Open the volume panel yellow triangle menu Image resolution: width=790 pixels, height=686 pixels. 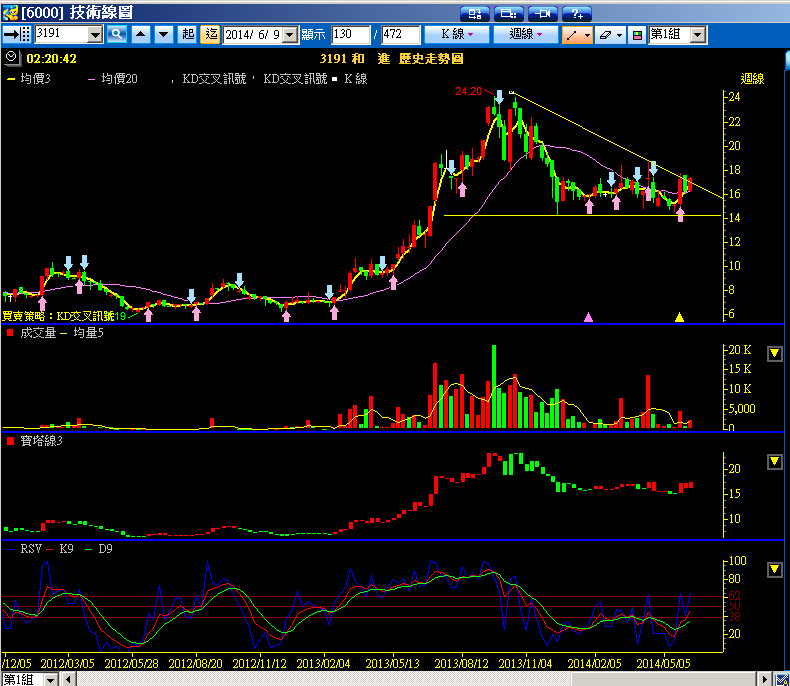click(x=774, y=354)
